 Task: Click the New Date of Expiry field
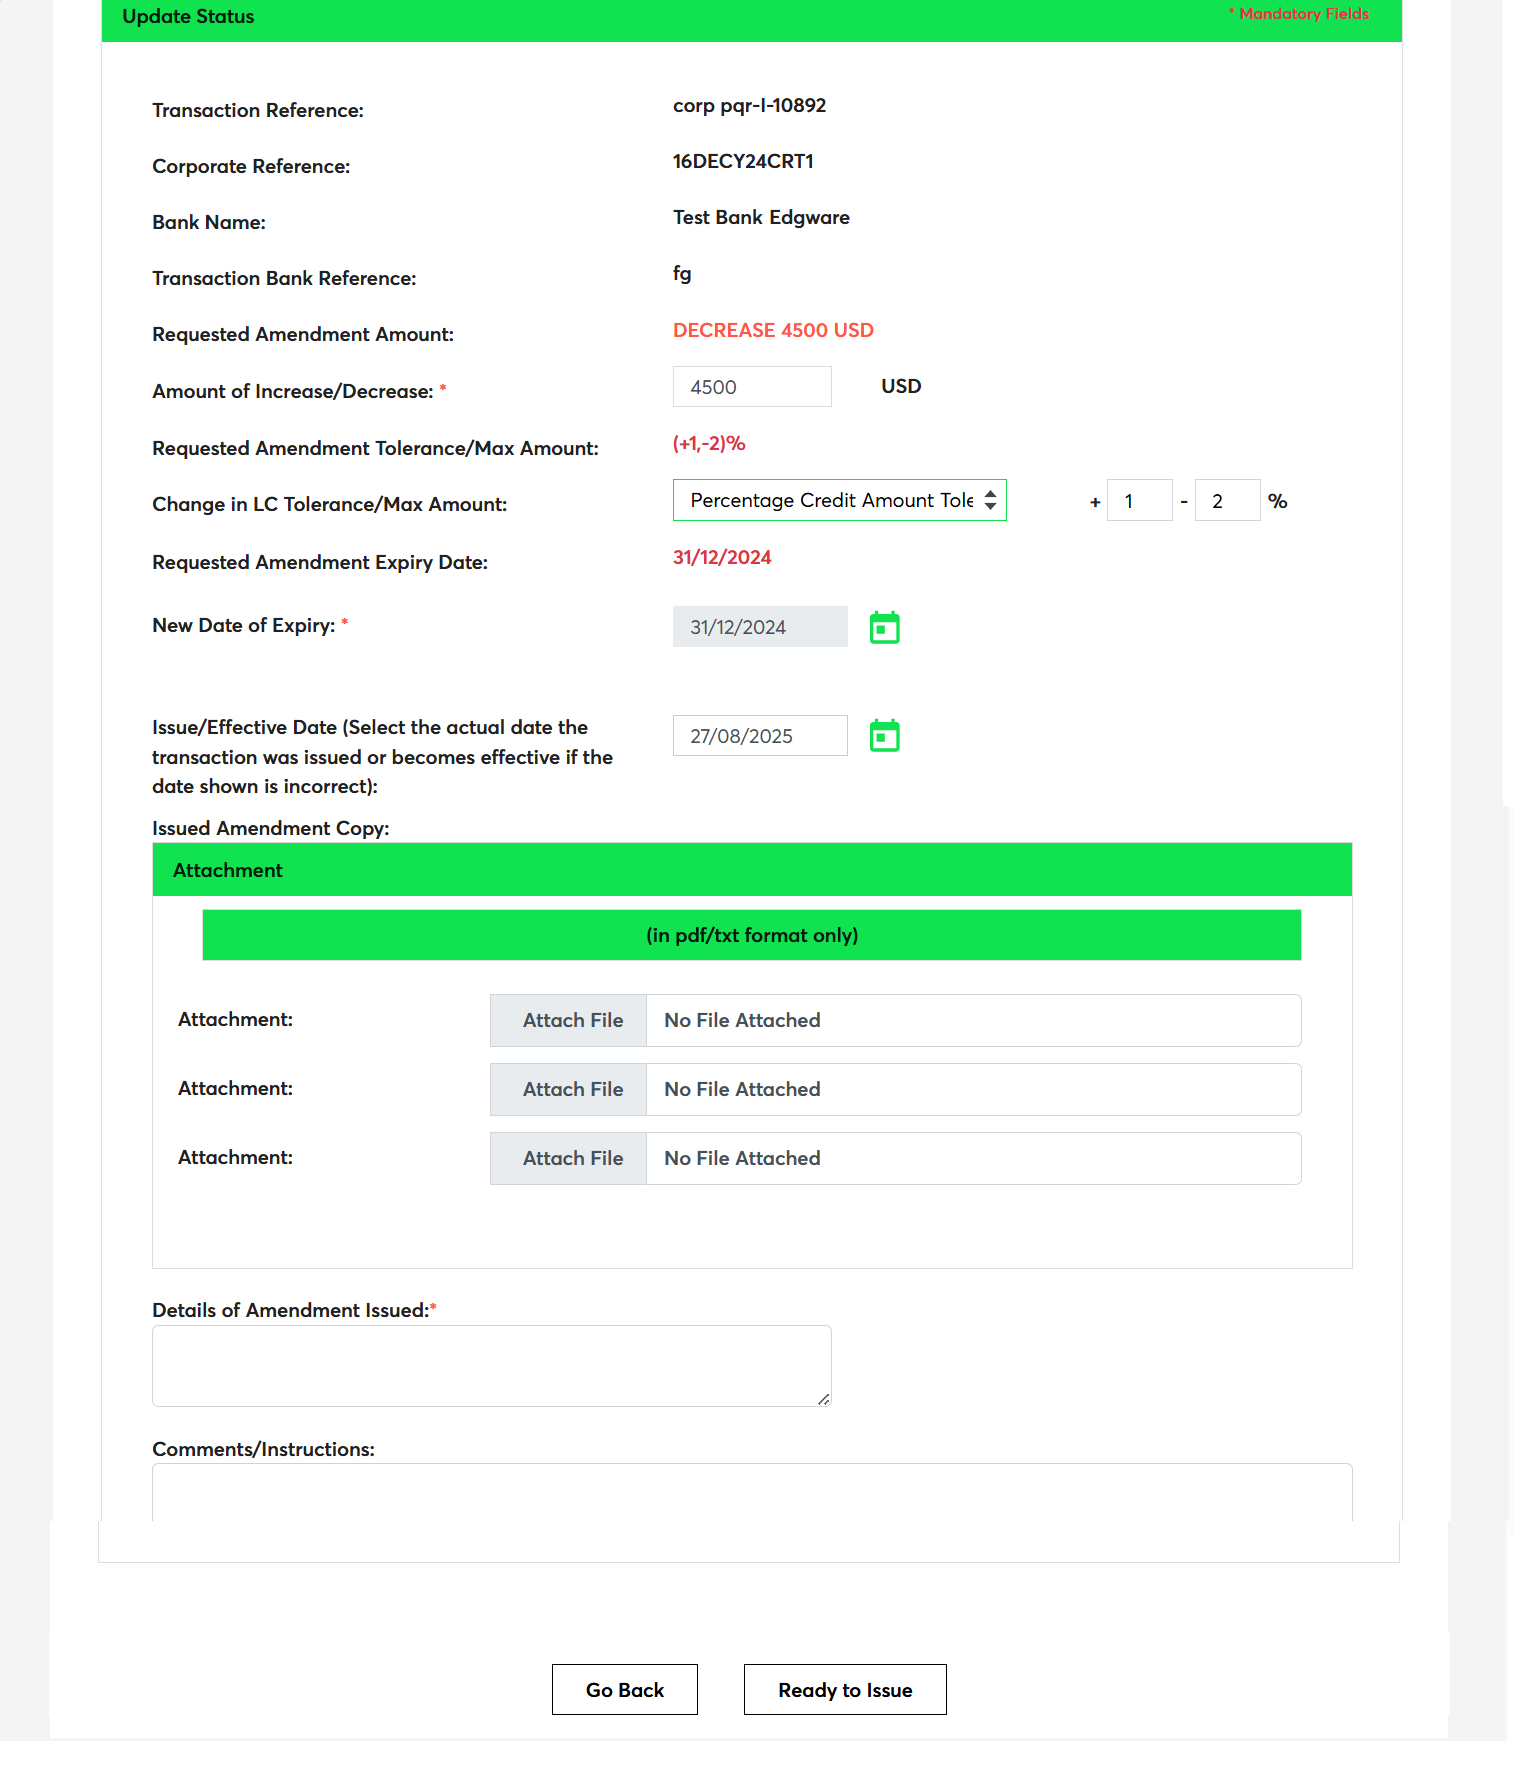tap(760, 627)
